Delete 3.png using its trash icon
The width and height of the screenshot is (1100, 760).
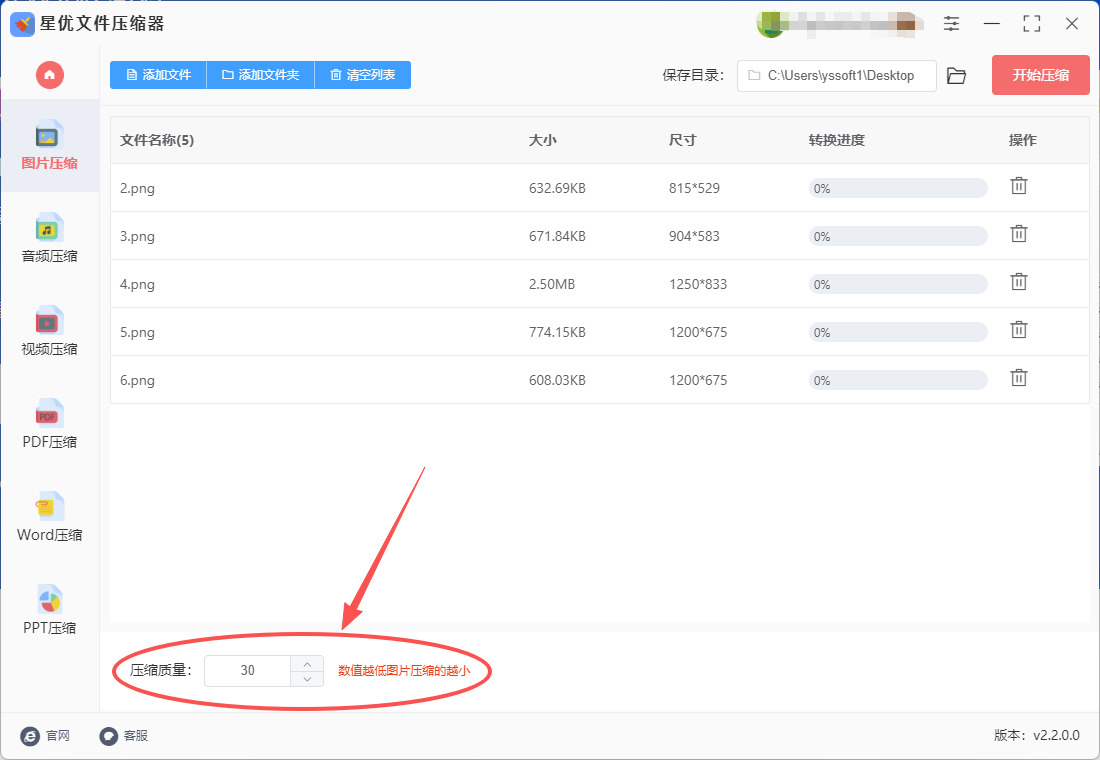[1019, 234]
